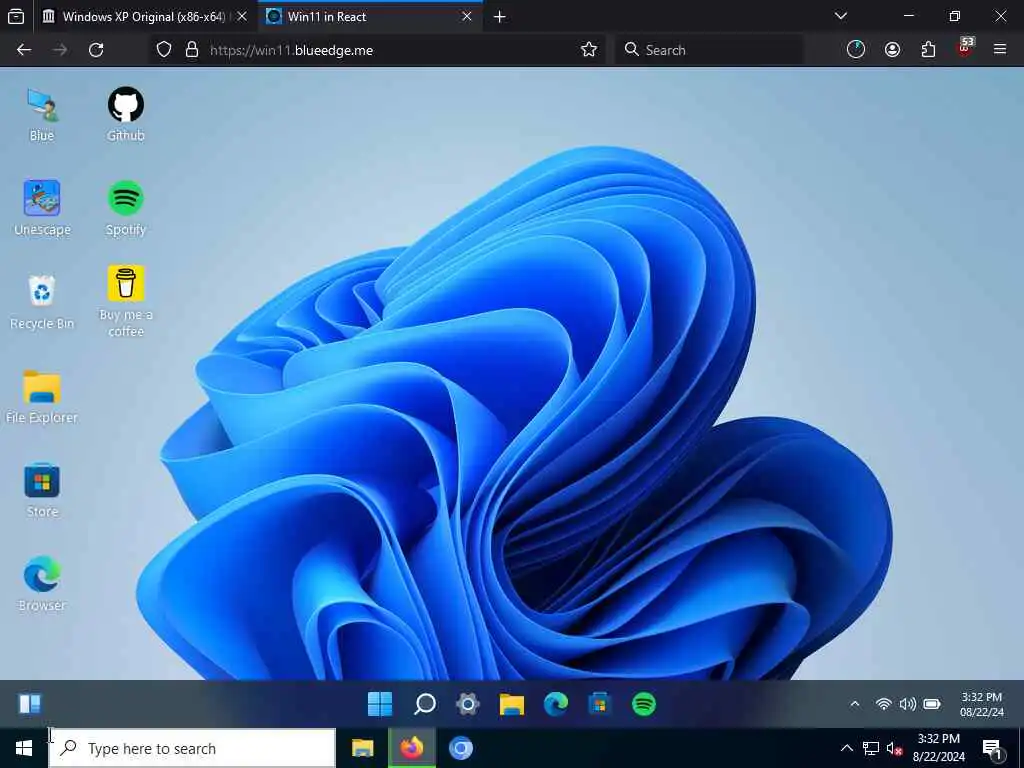Click Firefox on the host taskbar
This screenshot has height=768, width=1024.
(411, 748)
